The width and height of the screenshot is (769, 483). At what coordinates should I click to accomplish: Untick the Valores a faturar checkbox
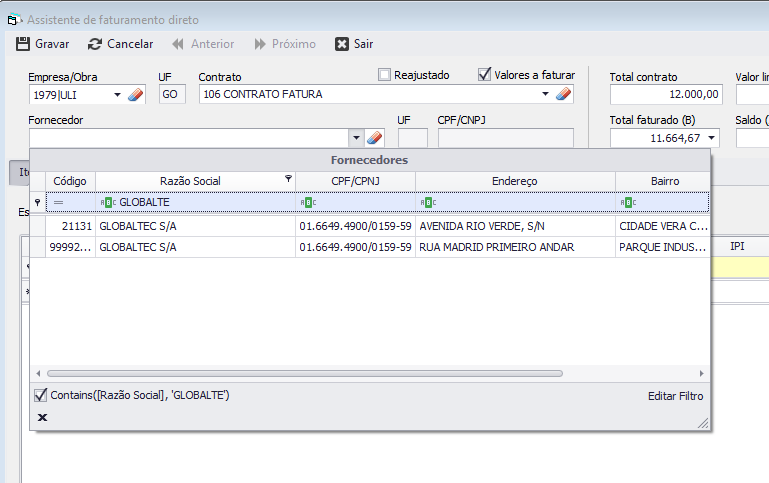485,75
